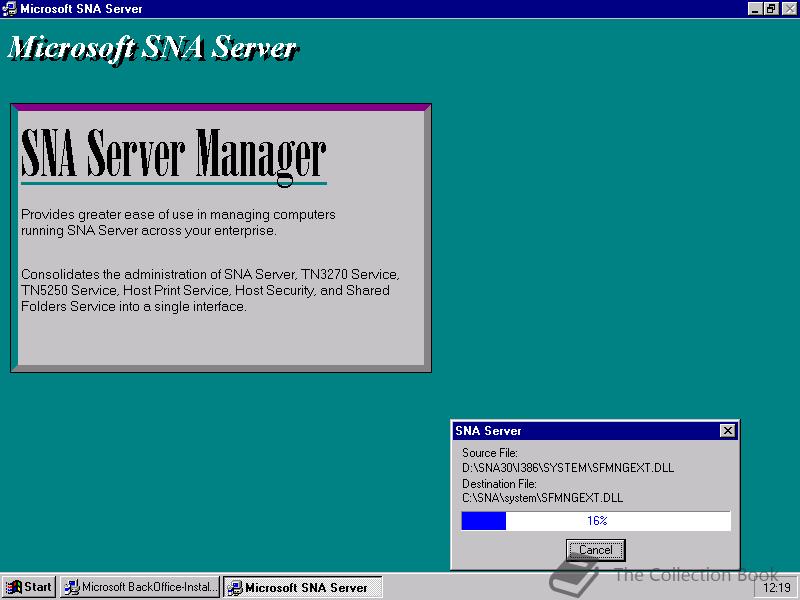Click destination path C:\SNA\system\SFMNGEXT.DLL

pyautogui.click(x=542, y=497)
